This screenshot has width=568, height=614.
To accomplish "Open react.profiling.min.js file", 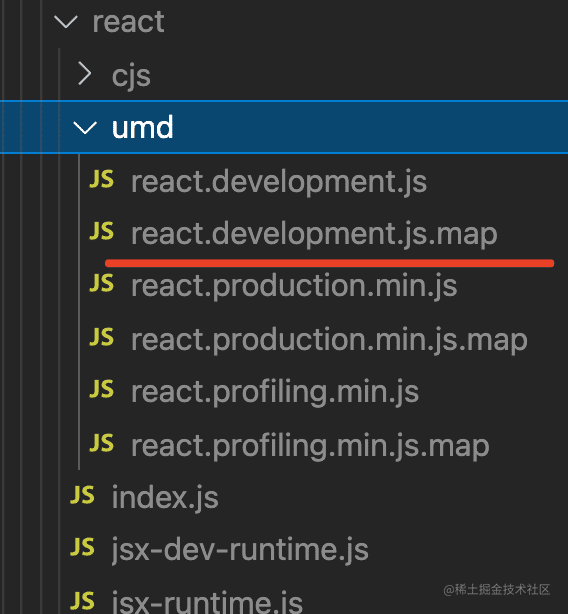I will (275, 392).
